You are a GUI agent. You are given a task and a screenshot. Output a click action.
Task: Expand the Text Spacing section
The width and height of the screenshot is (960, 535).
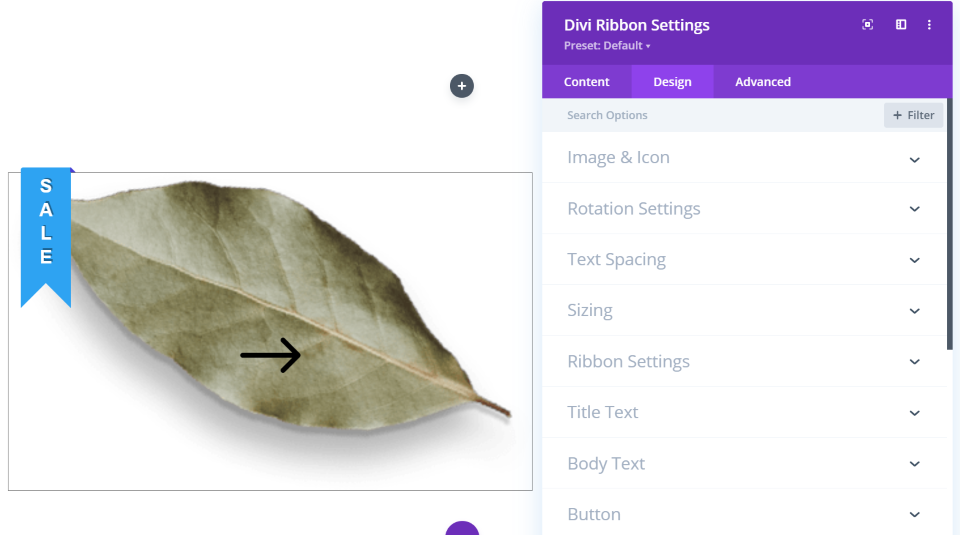pyautogui.click(x=744, y=260)
